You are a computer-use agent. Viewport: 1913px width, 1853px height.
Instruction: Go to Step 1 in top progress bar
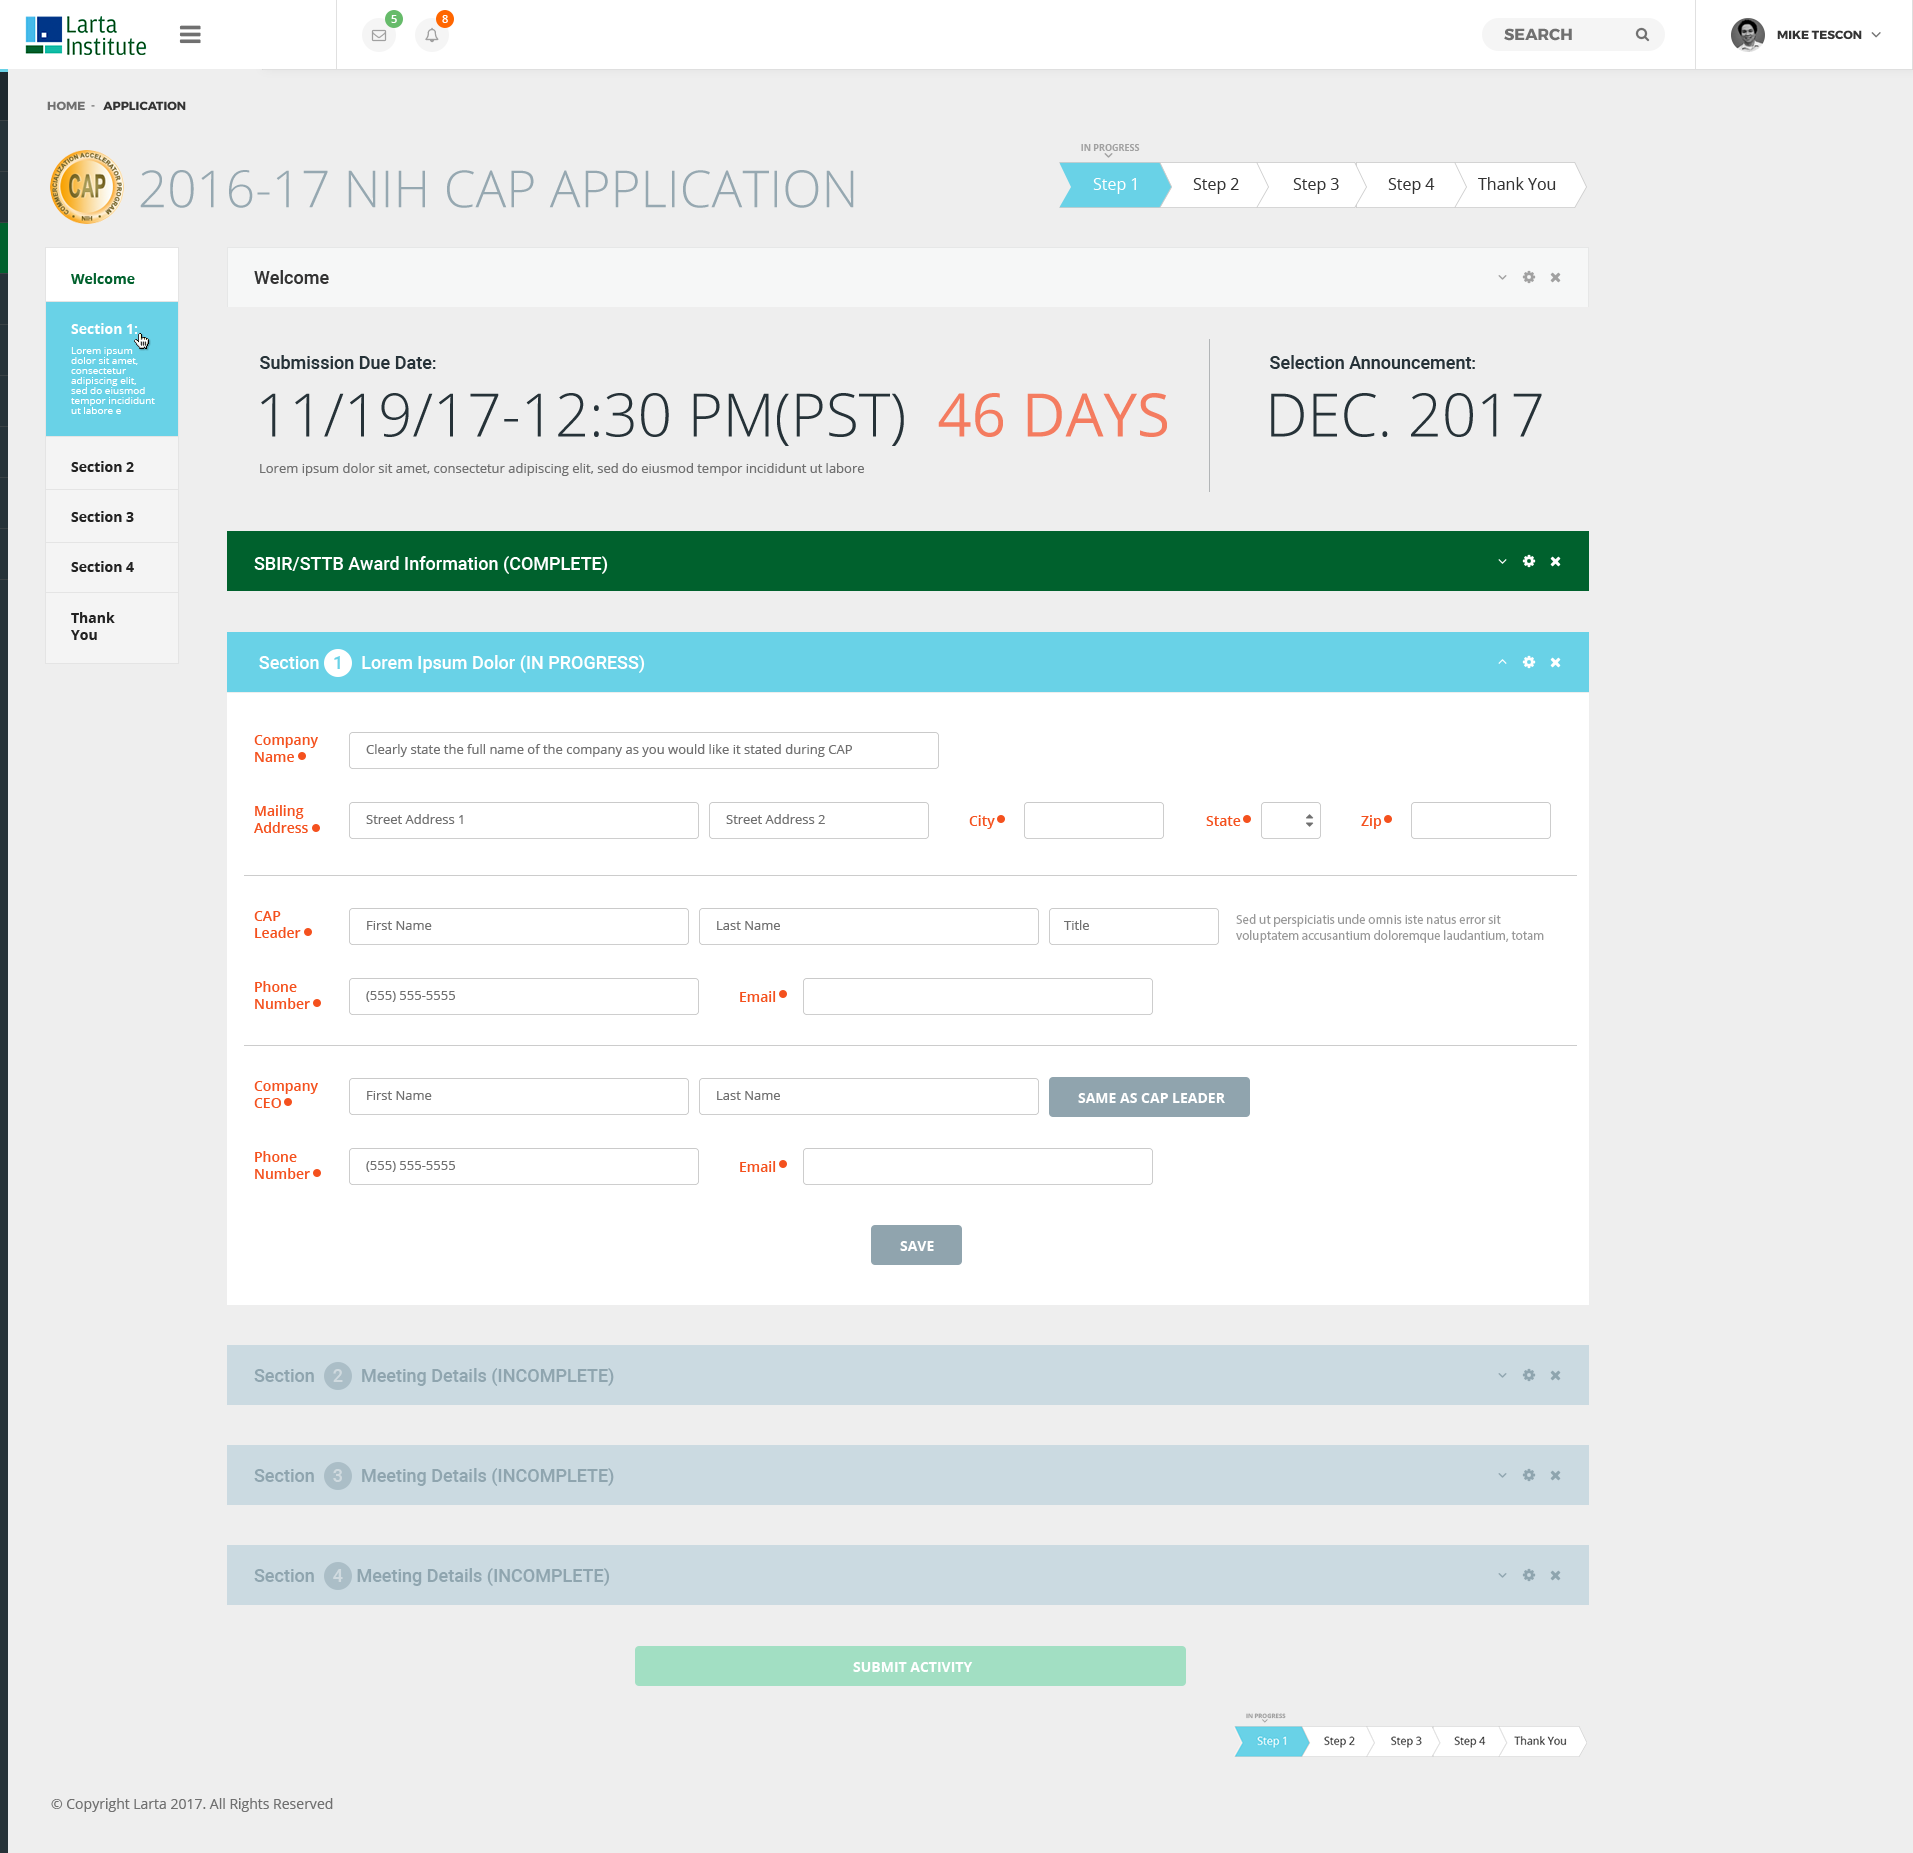[1115, 185]
